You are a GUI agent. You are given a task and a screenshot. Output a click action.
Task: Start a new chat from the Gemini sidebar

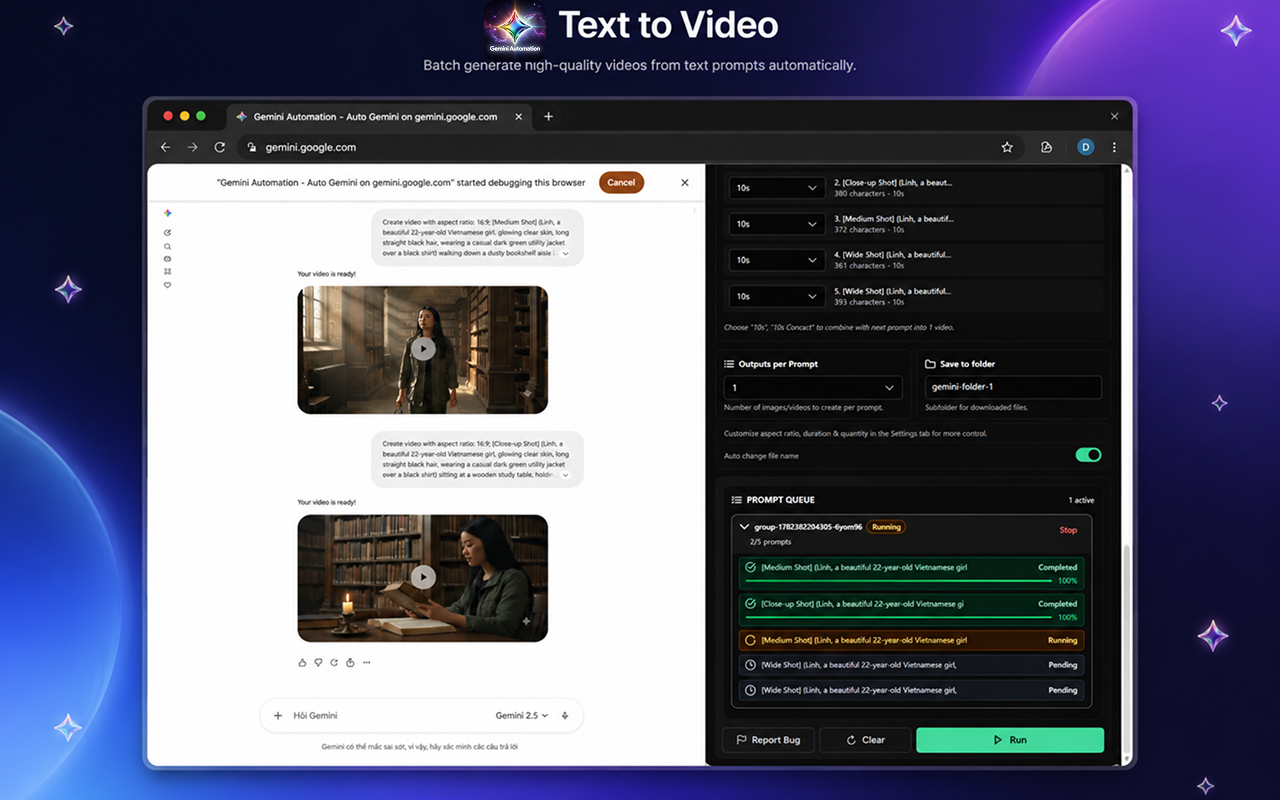point(167,232)
